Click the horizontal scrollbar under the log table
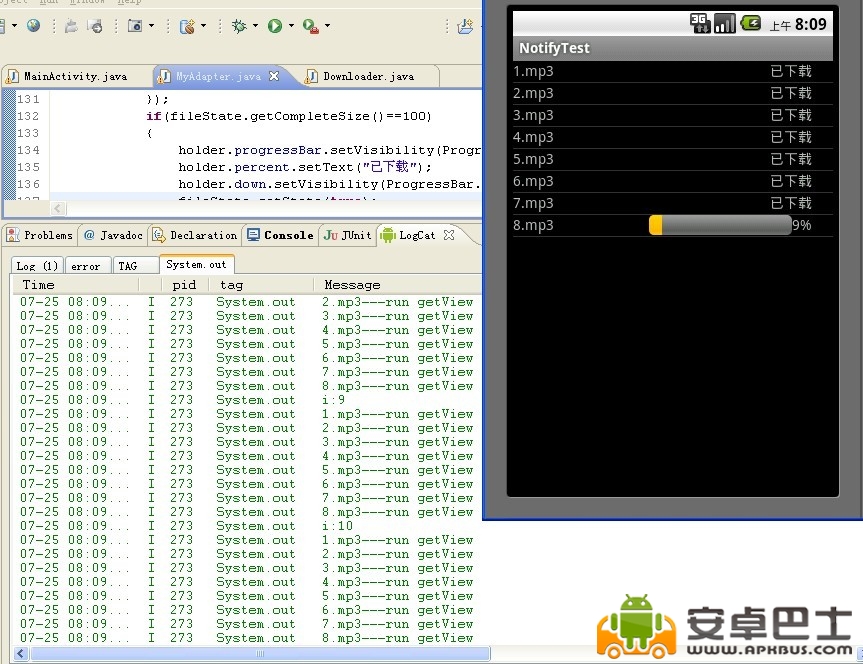The height and width of the screenshot is (664, 863). point(260,654)
